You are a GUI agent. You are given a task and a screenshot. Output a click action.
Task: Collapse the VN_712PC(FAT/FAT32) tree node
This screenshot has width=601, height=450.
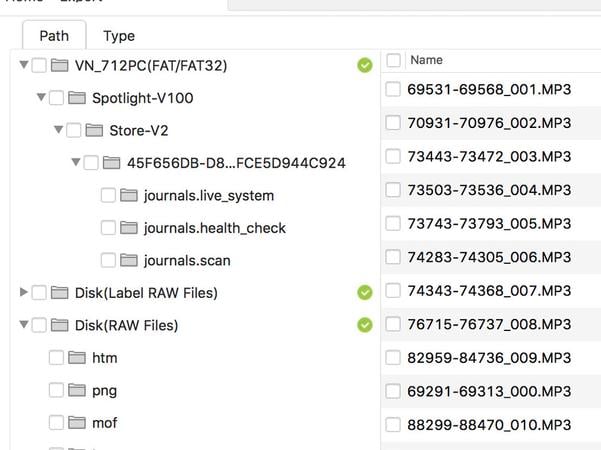point(23,66)
